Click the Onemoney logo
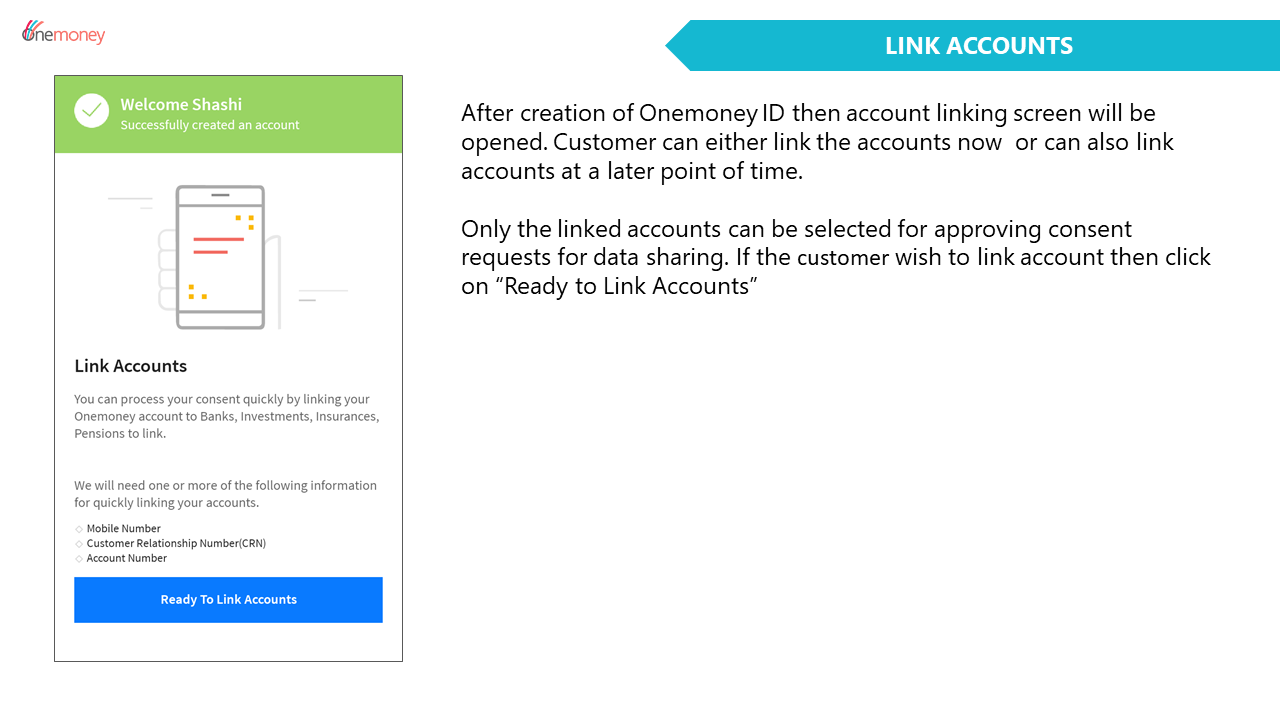 click(x=63, y=33)
